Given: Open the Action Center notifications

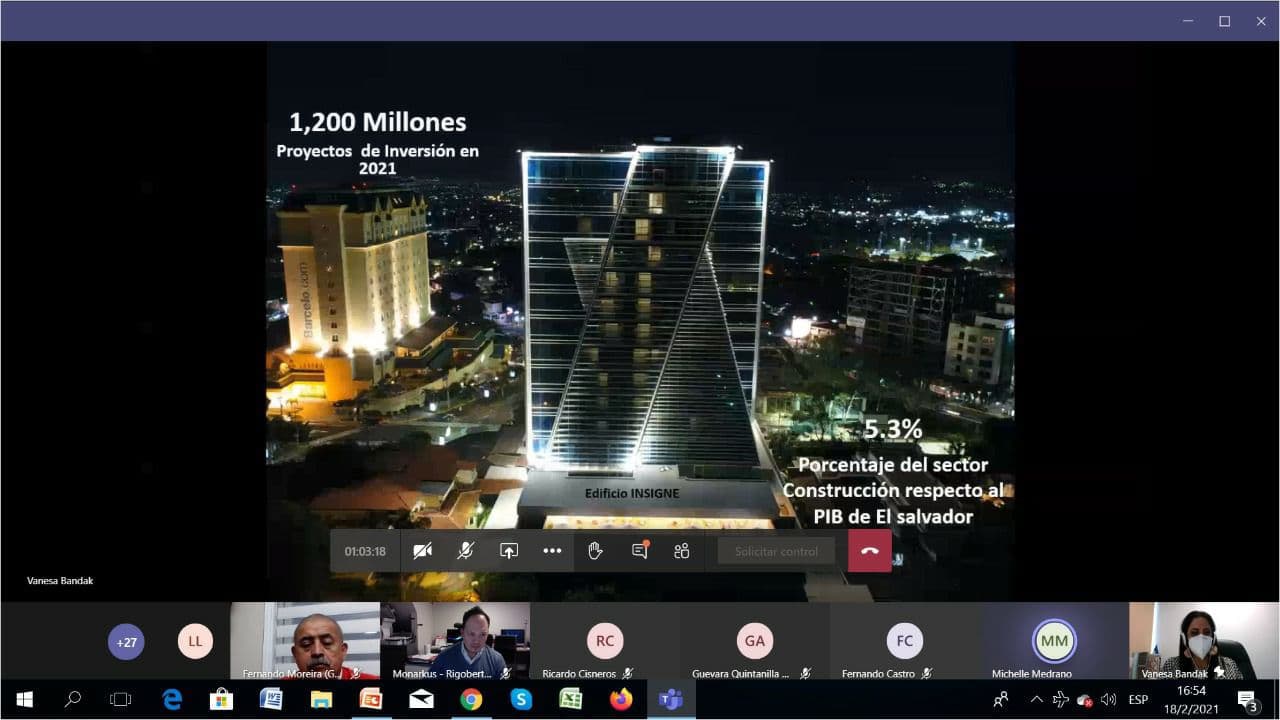Looking at the screenshot, I should coord(1248,699).
